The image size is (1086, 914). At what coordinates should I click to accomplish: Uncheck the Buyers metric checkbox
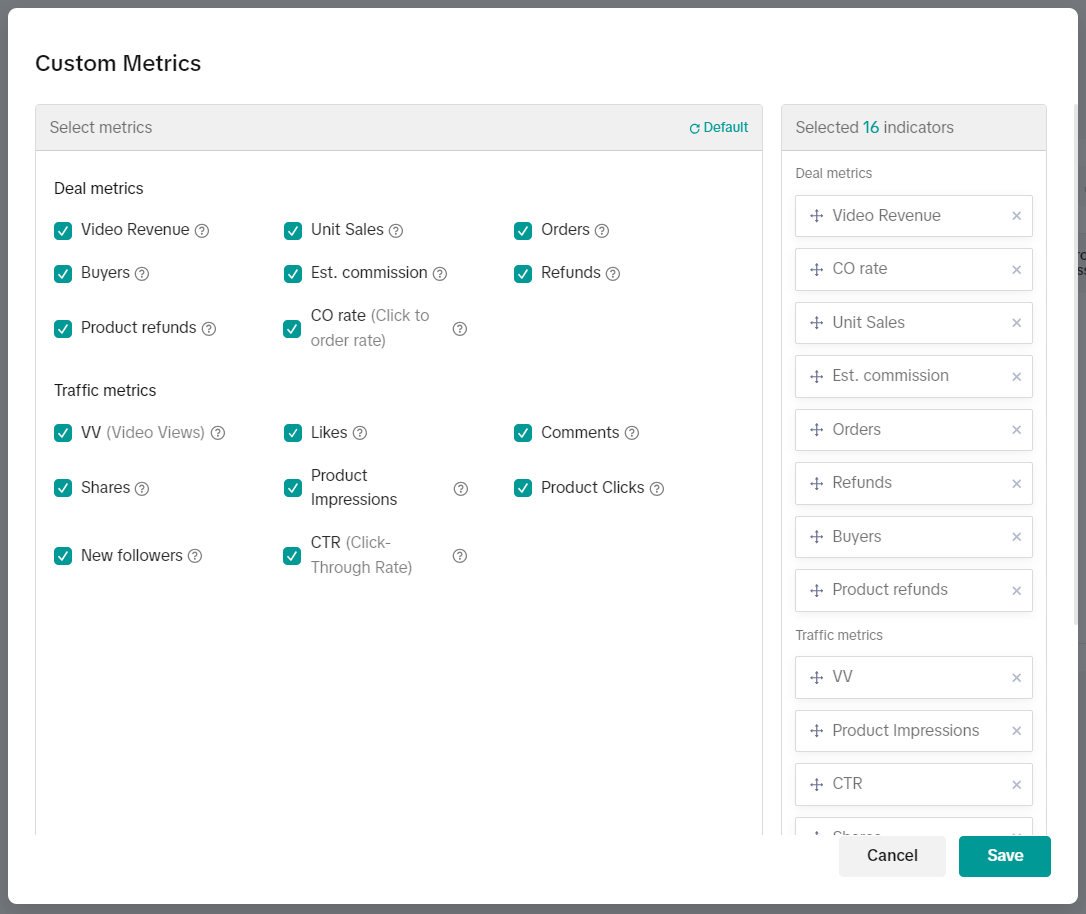[63, 274]
